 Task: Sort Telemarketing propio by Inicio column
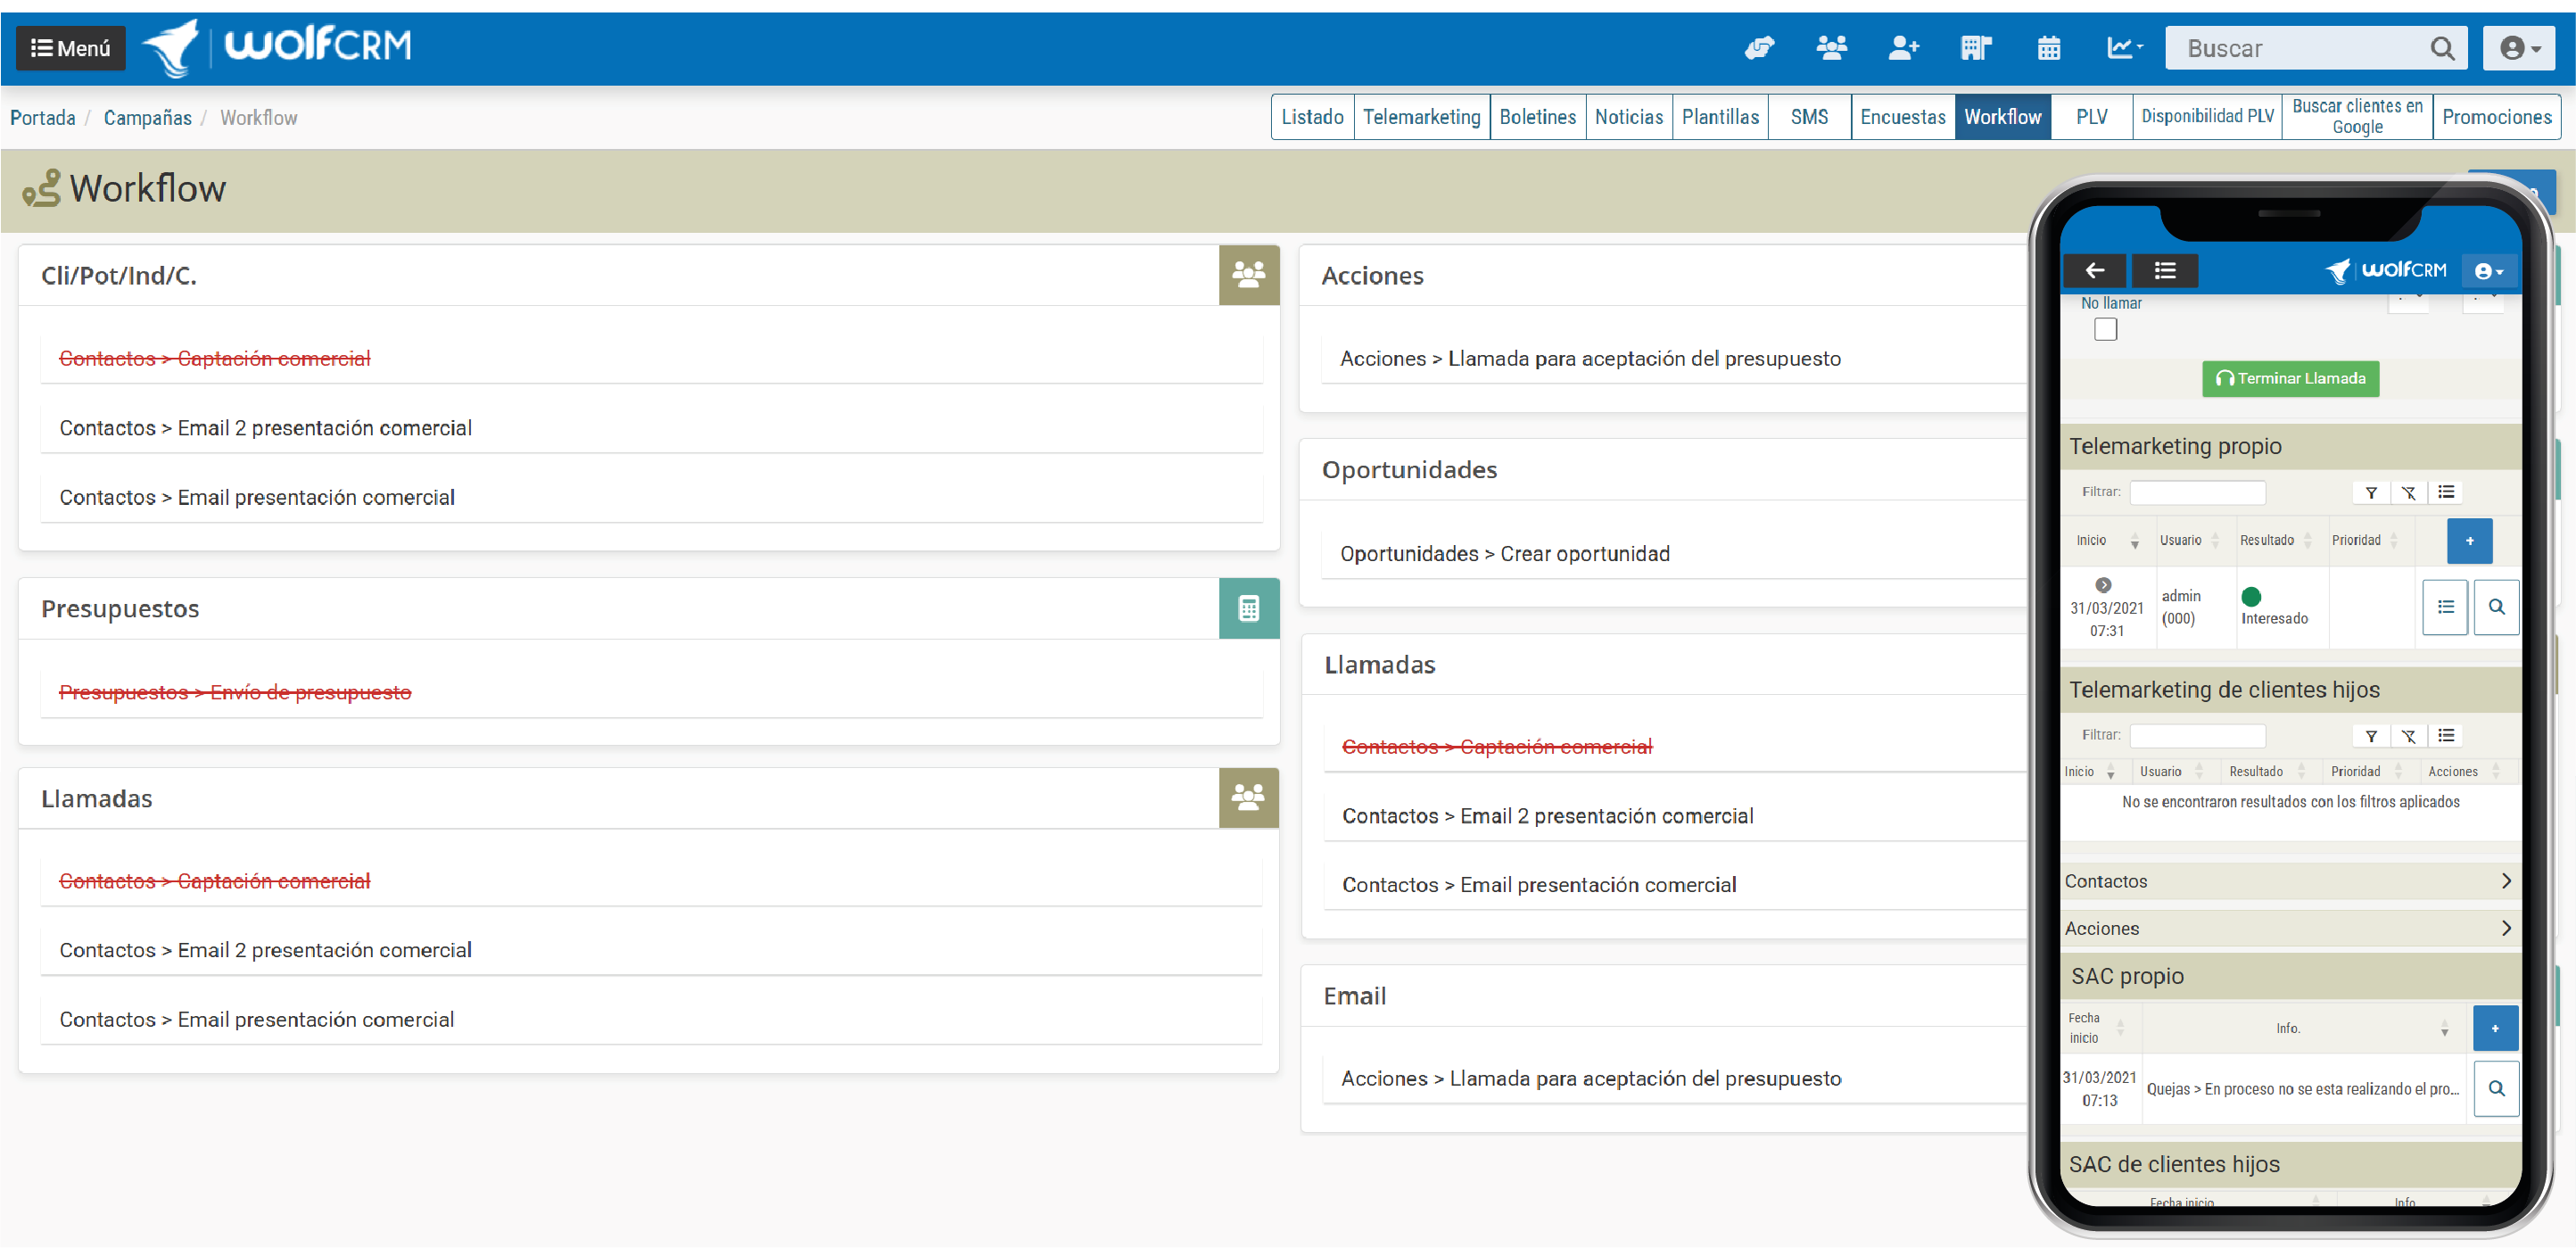click(x=2106, y=541)
